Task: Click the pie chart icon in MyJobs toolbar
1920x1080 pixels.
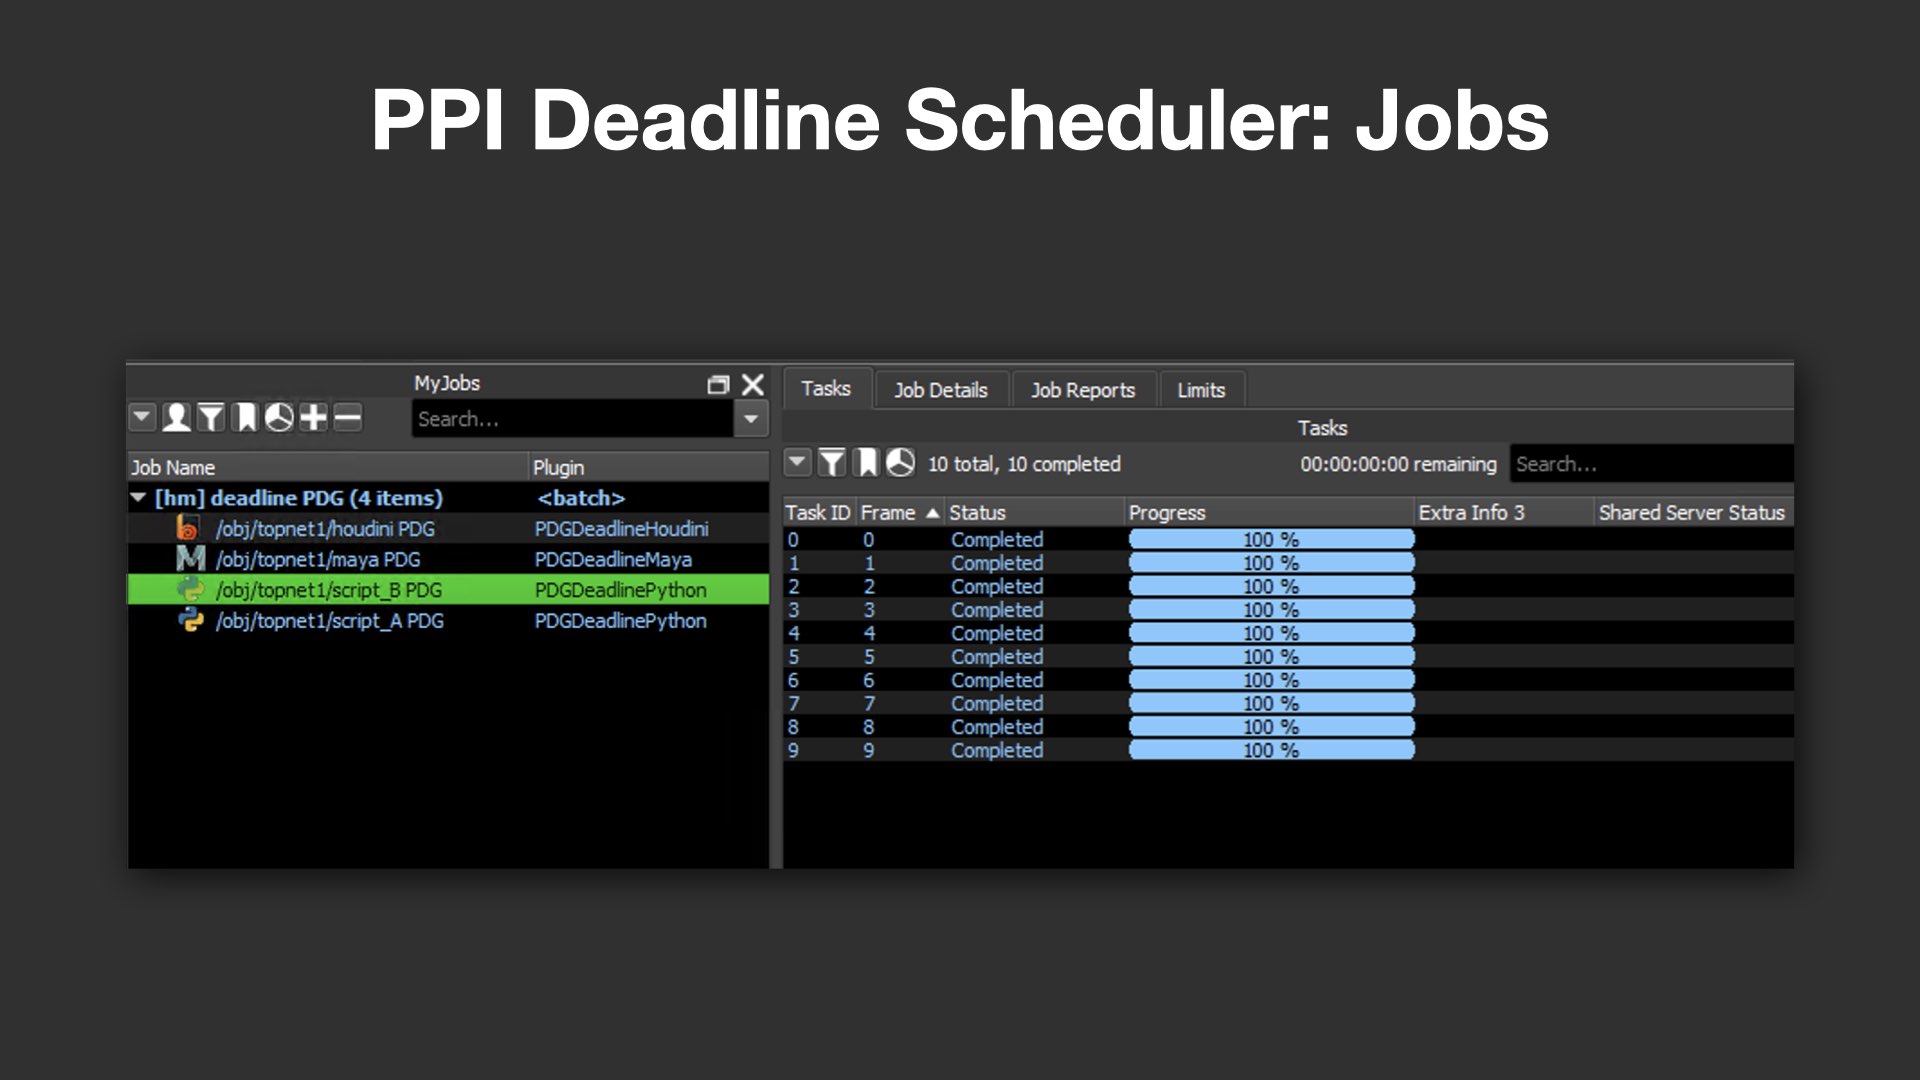Action: [x=279, y=417]
